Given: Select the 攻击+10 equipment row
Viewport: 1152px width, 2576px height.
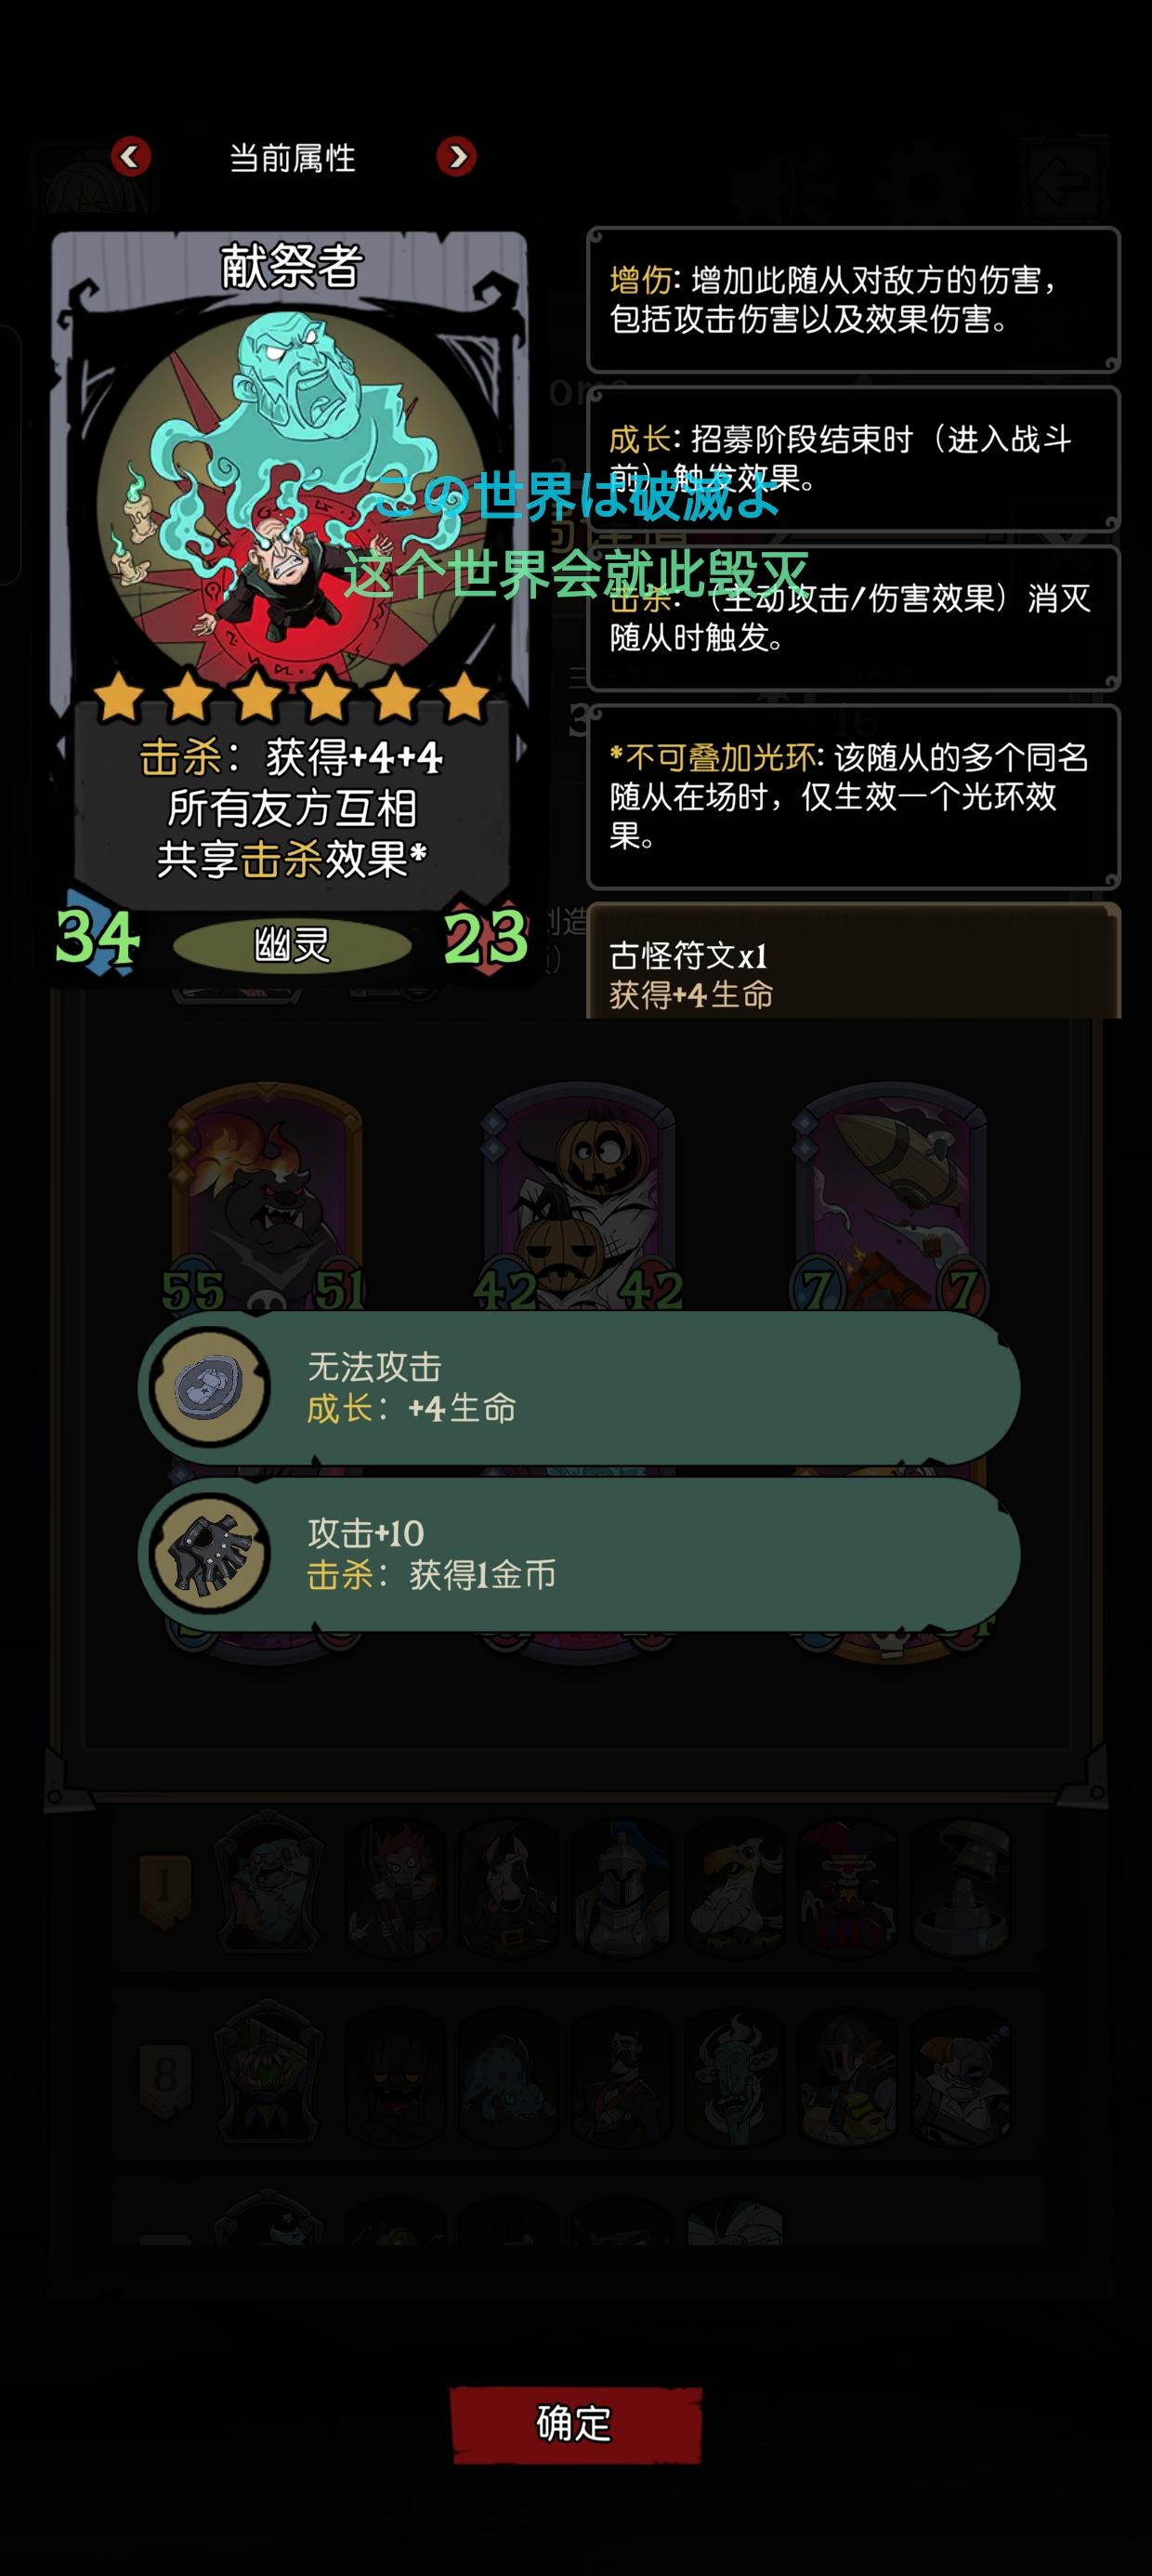Looking at the screenshot, I should [578, 1554].
